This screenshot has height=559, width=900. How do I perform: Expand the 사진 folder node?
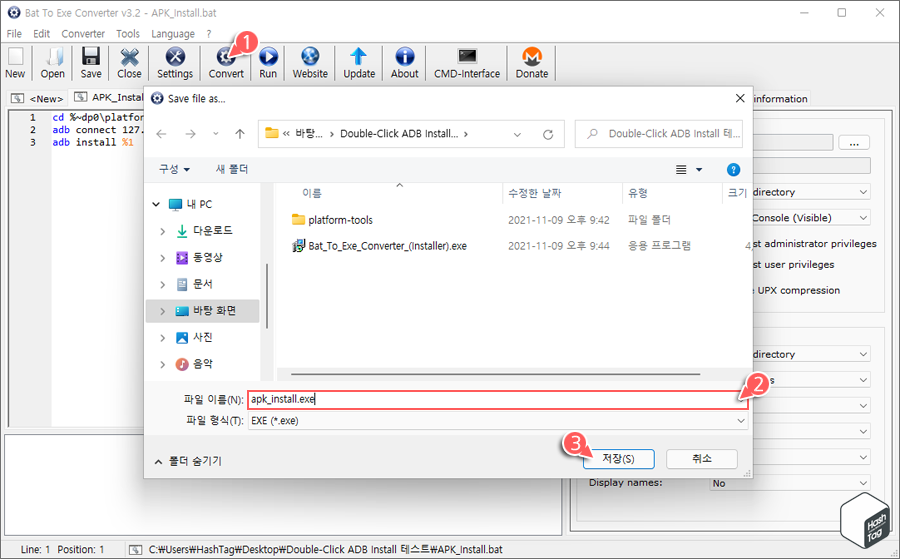coord(162,337)
